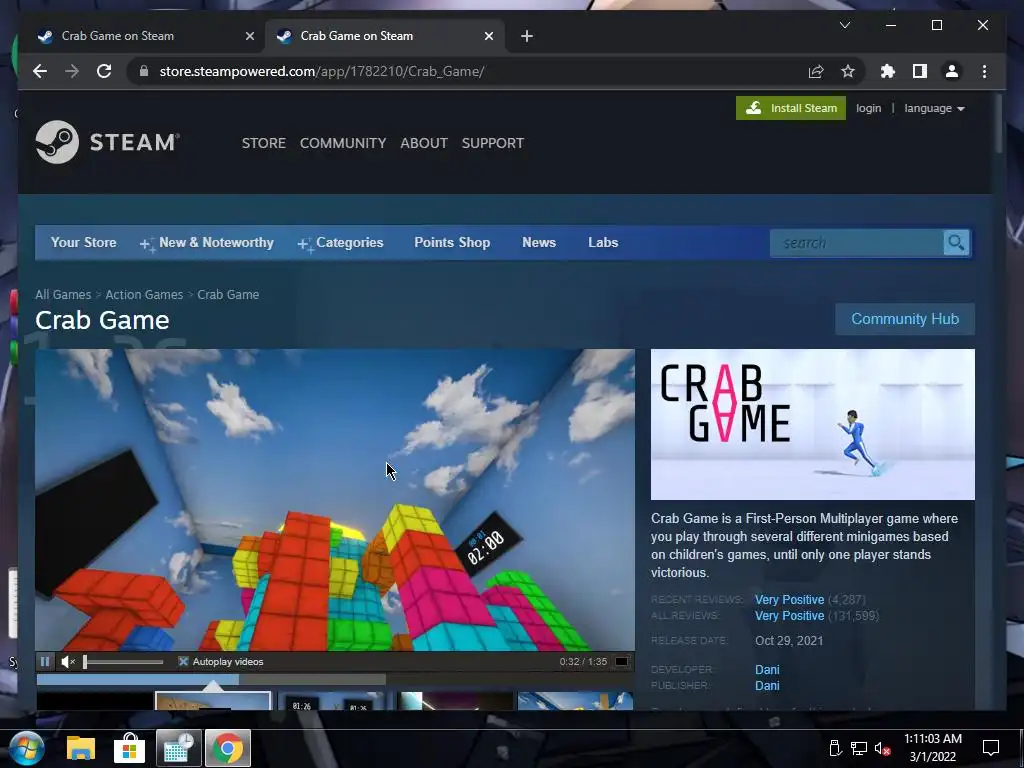Click the login link
The width and height of the screenshot is (1024, 768).
868,108
